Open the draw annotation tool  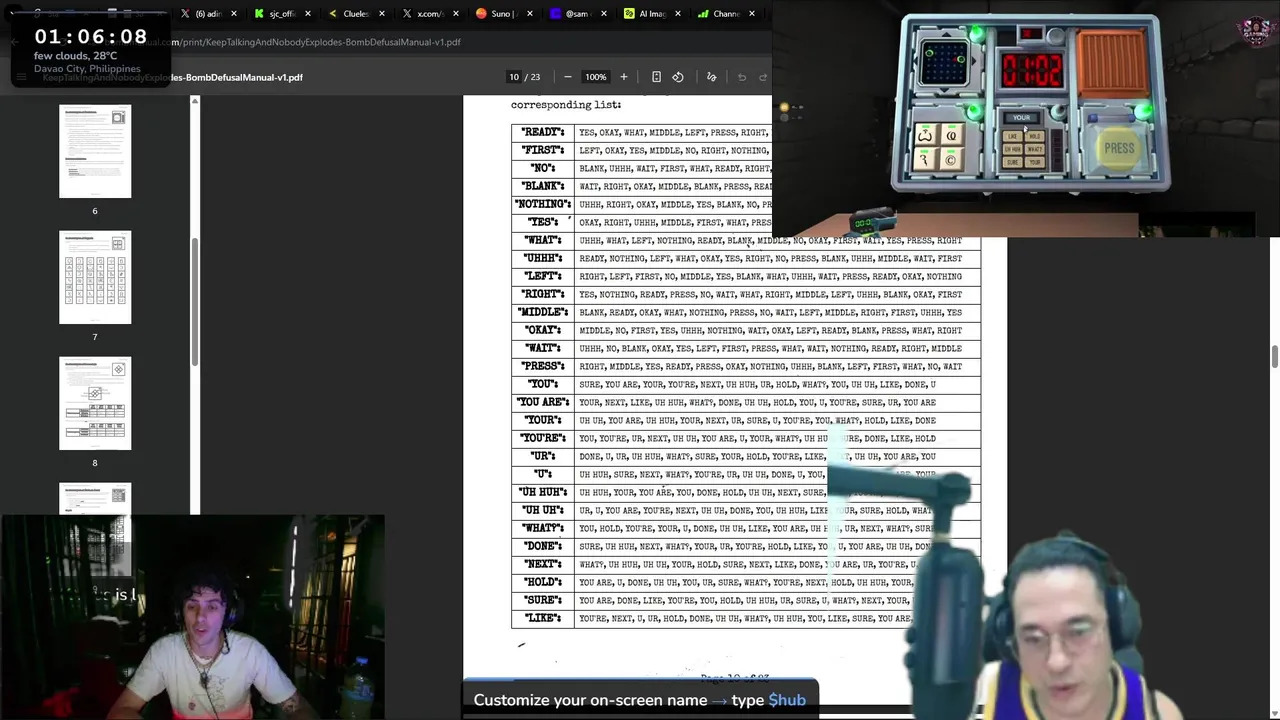coord(711,77)
